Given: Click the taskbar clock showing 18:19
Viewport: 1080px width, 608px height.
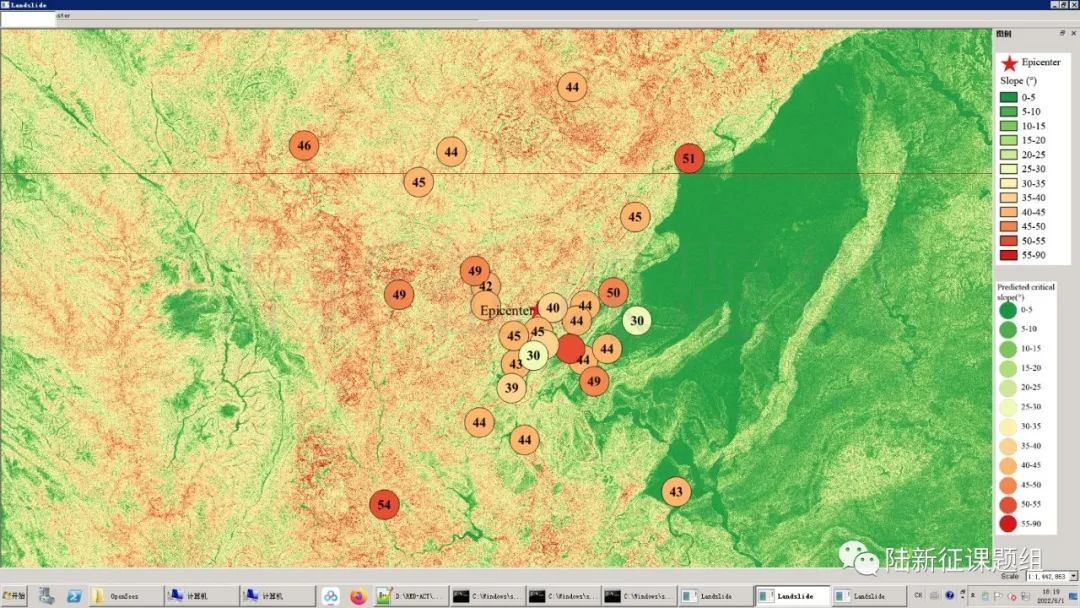Looking at the screenshot, I should (x=1049, y=595).
